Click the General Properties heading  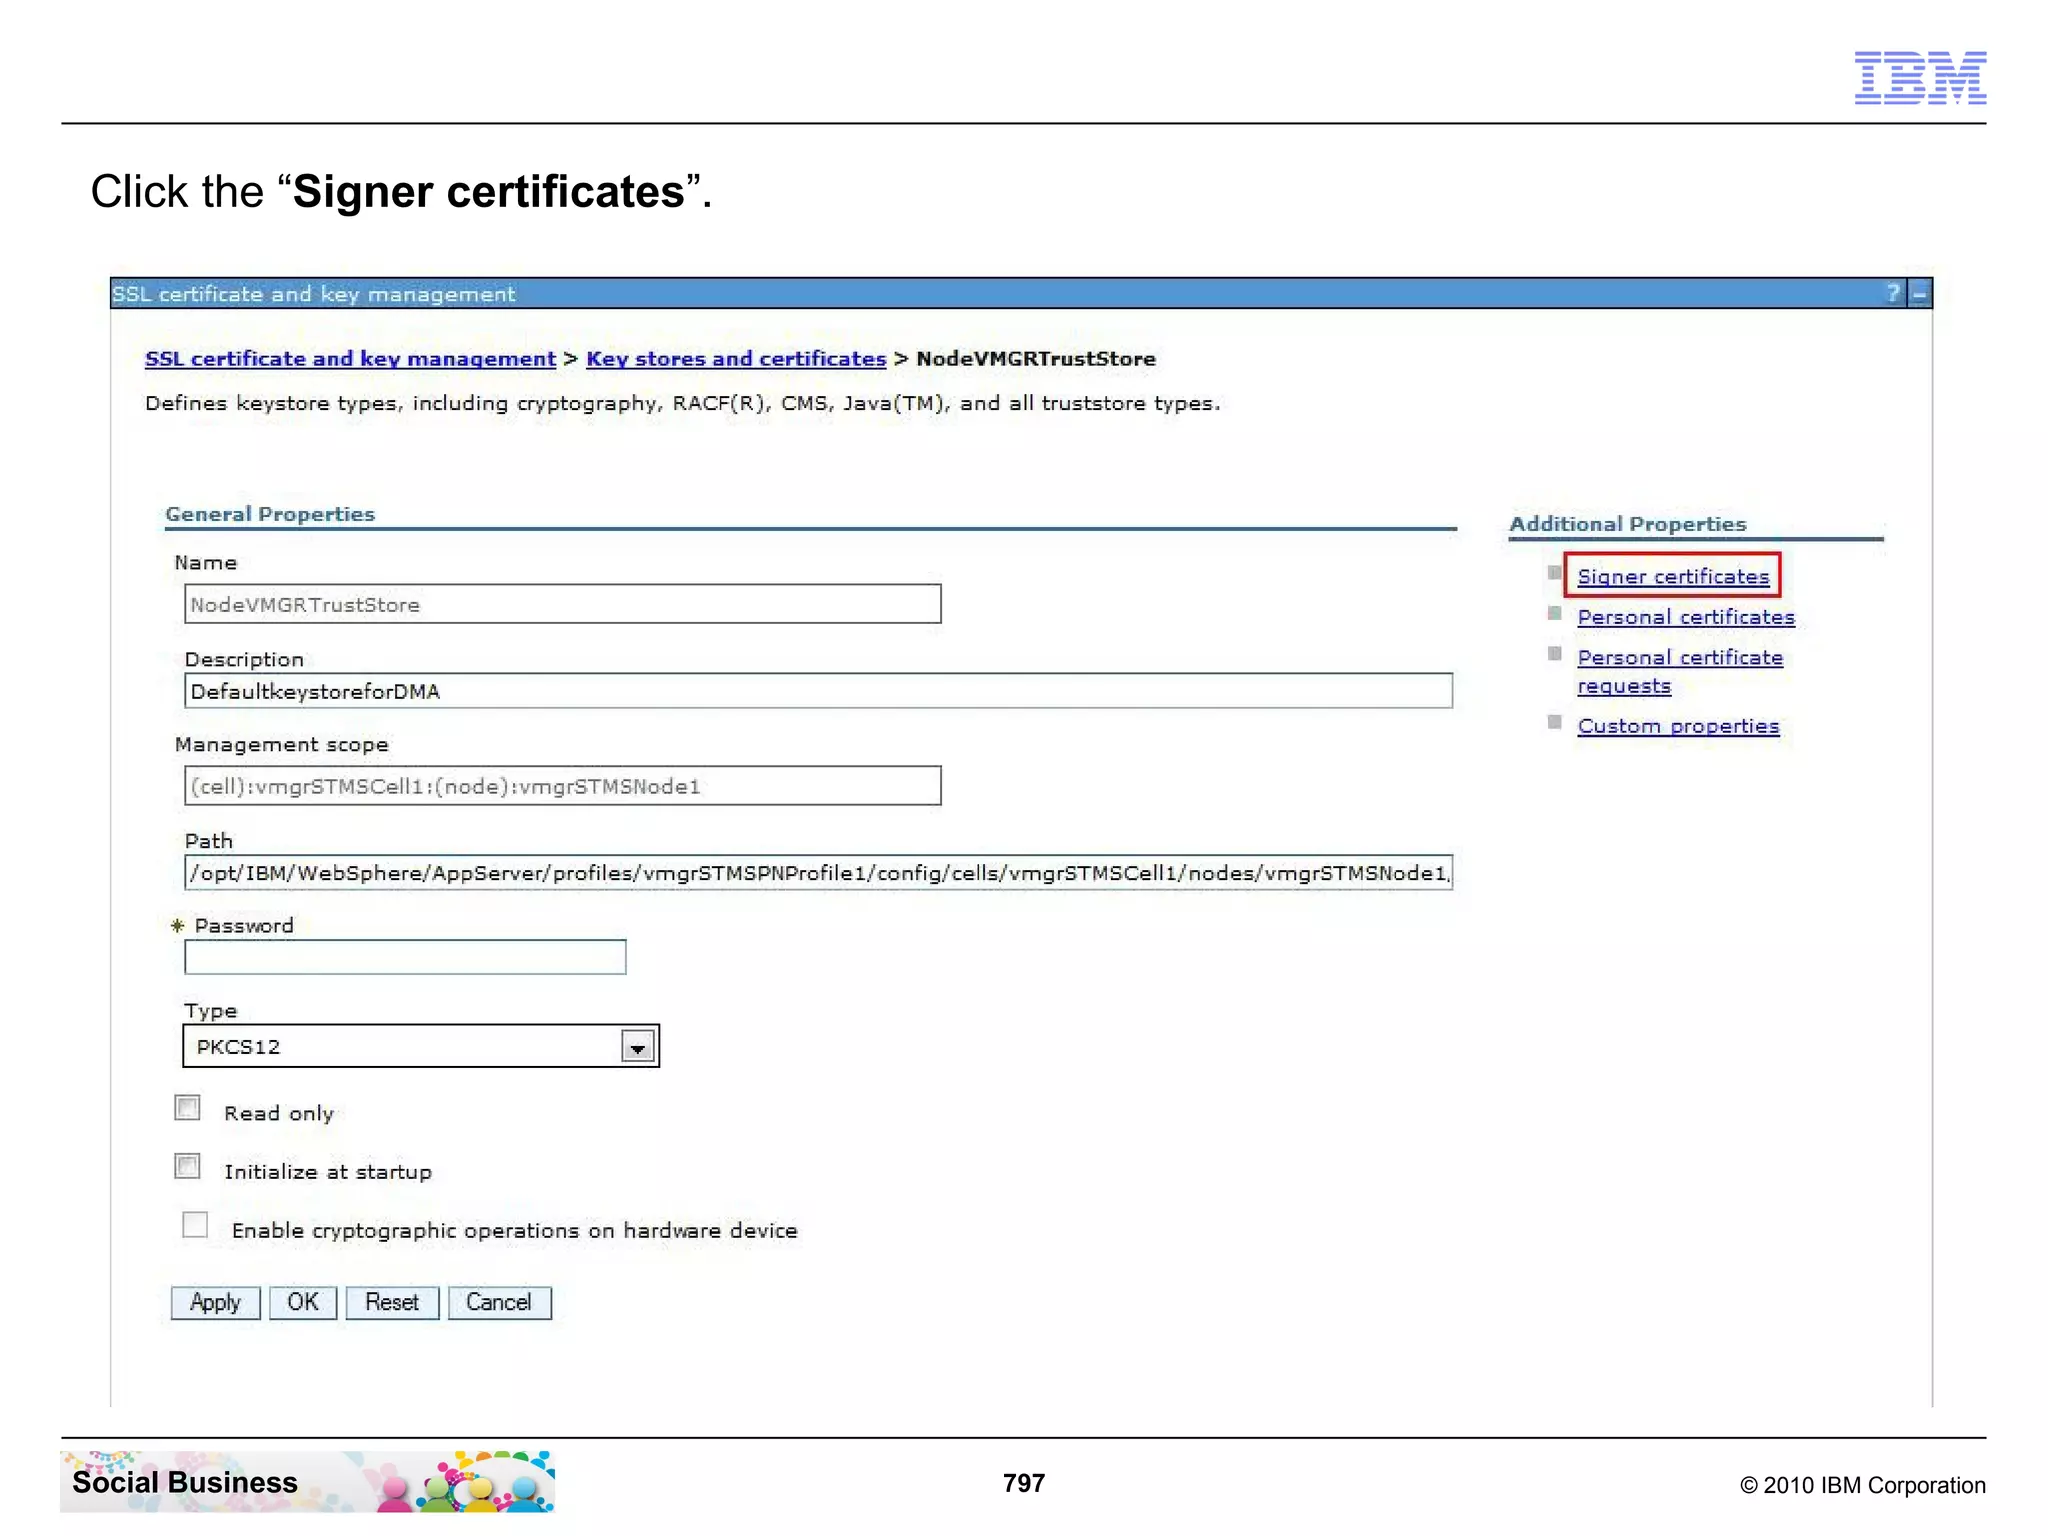270,514
